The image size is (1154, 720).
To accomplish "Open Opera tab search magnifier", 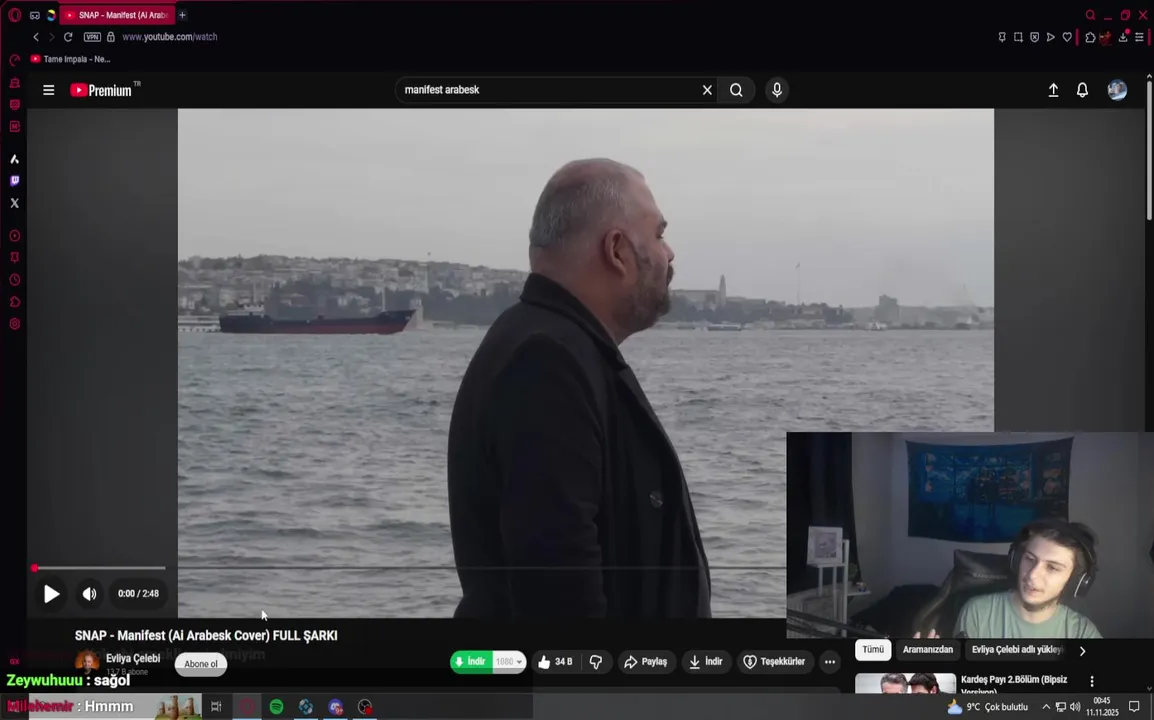I will click(x=1091, y=15).
